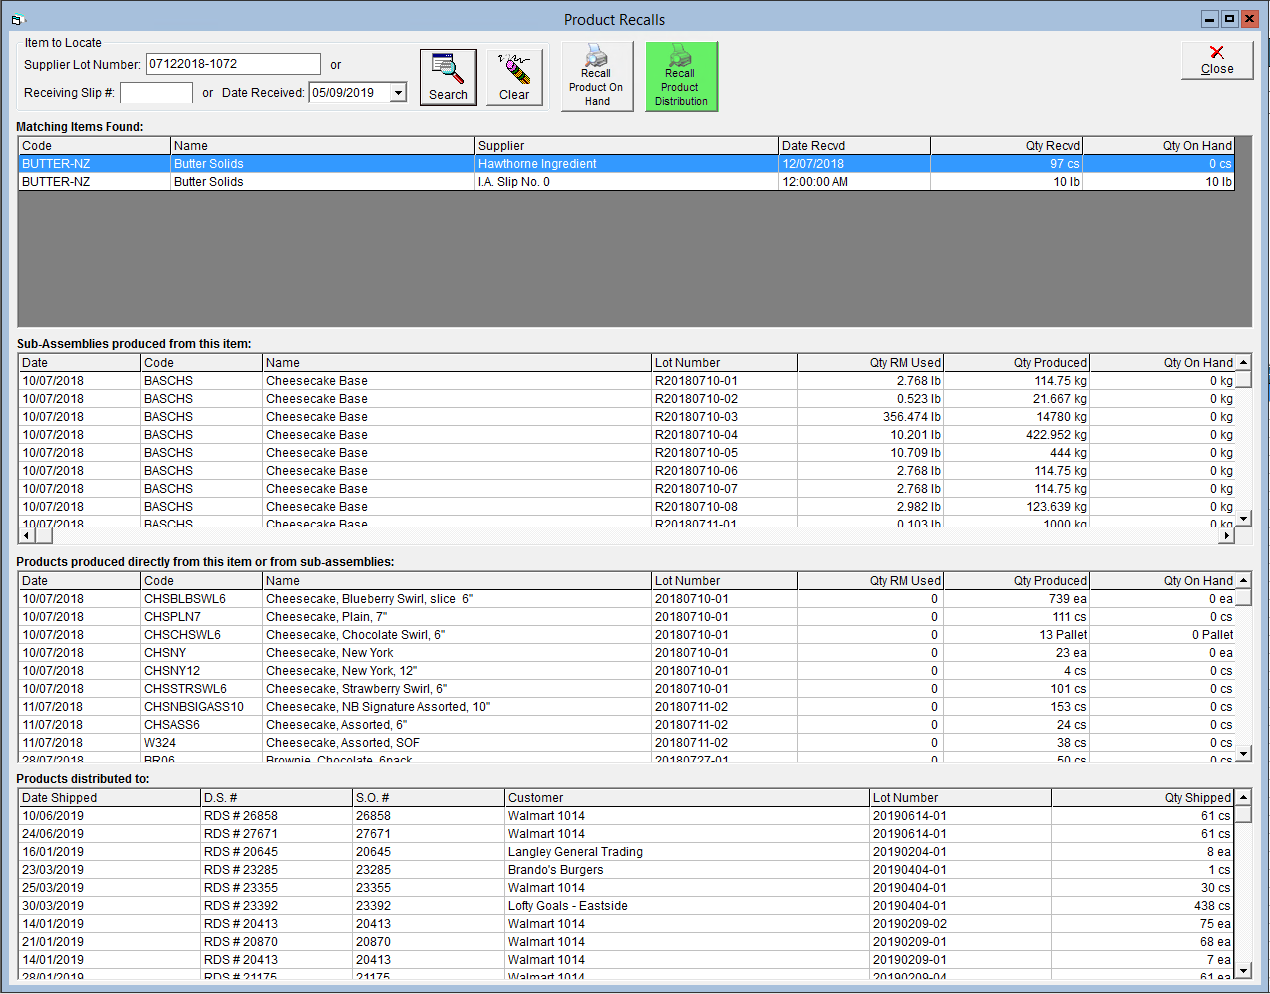The height and width of the screenshot is (994, 1270).
Task: Select the CHSNY product code row
Action: [626, 653]
